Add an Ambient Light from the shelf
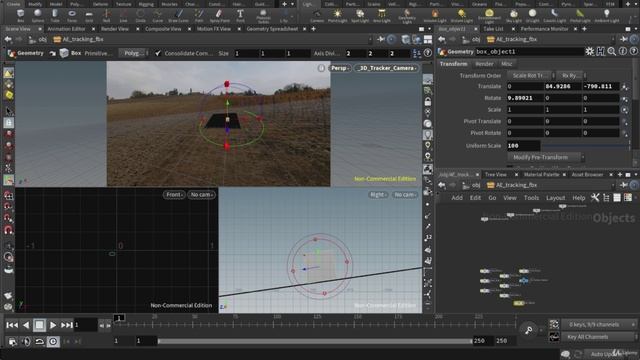640x360 pixels. pyautogui.click(x=607, y=16)
